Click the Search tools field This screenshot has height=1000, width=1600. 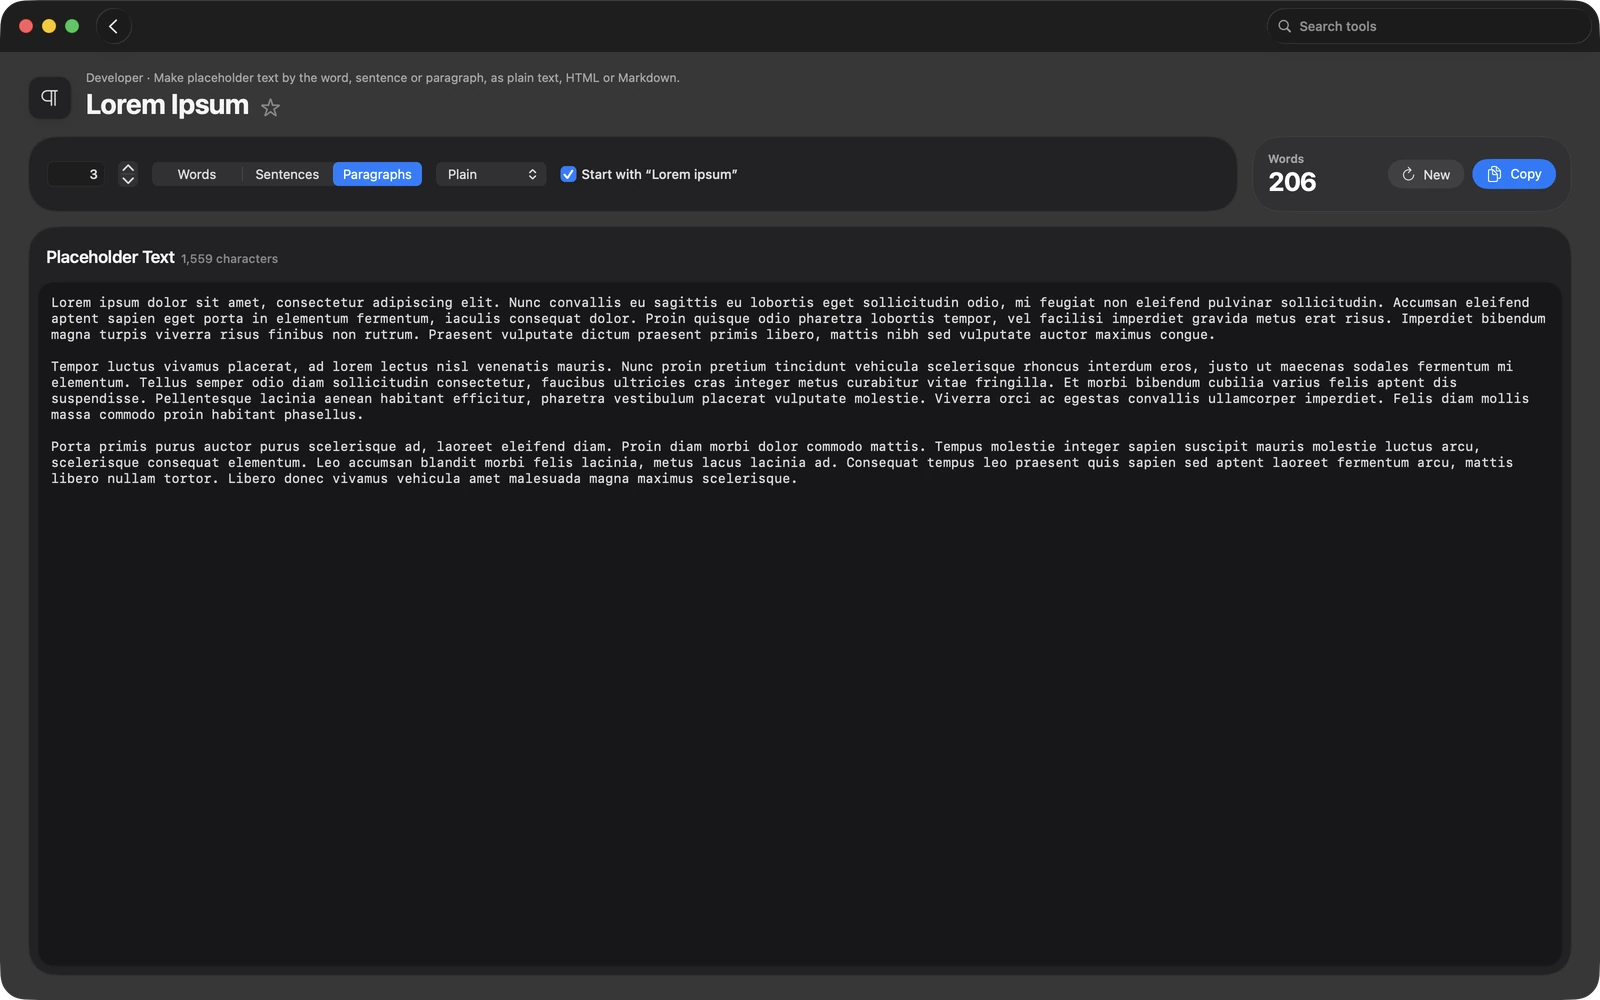[1428, 26]
